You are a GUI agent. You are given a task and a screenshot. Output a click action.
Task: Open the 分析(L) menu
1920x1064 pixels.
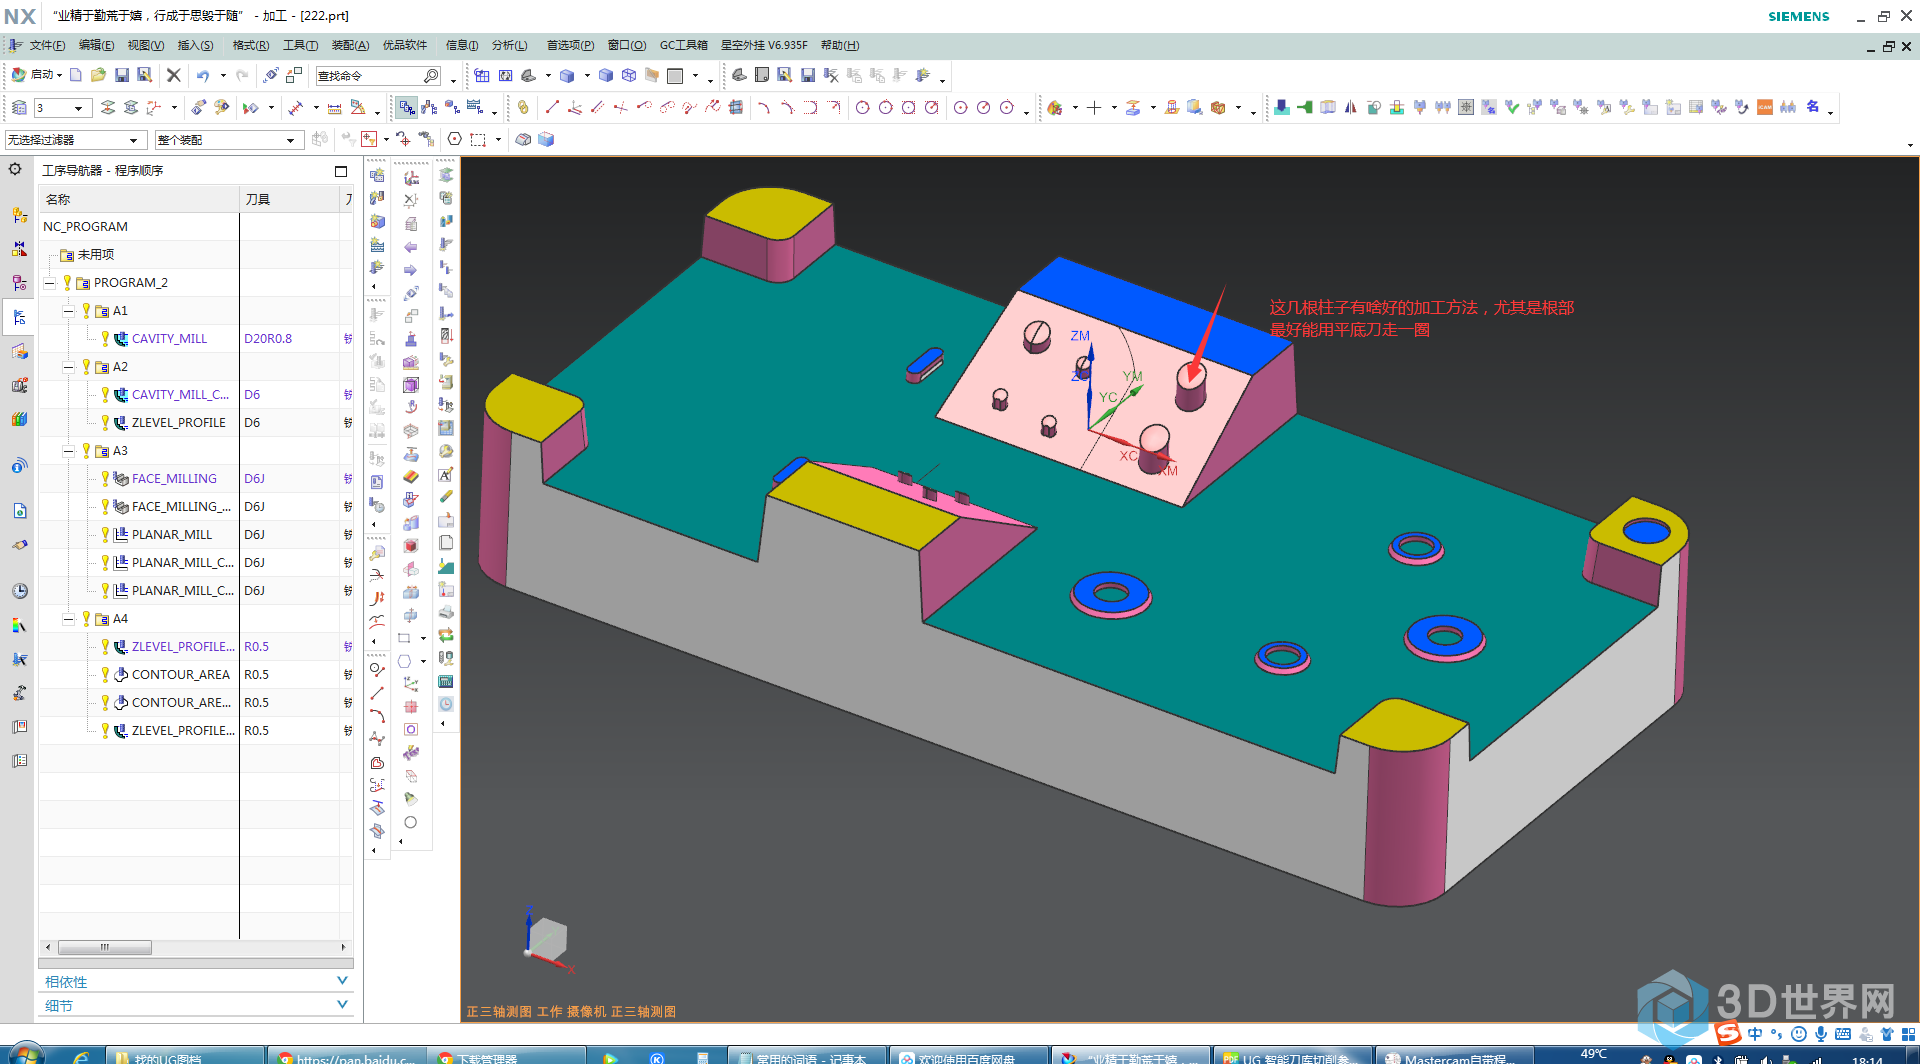coord(509,45)
